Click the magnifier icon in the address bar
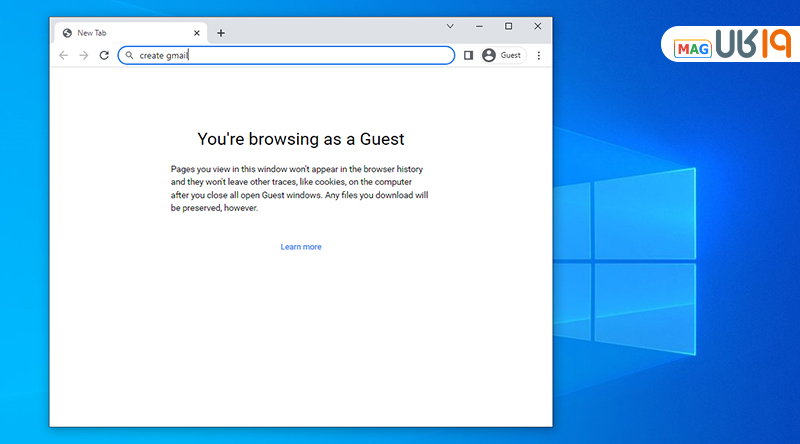The image size is (800, 444). coord(130,56)
